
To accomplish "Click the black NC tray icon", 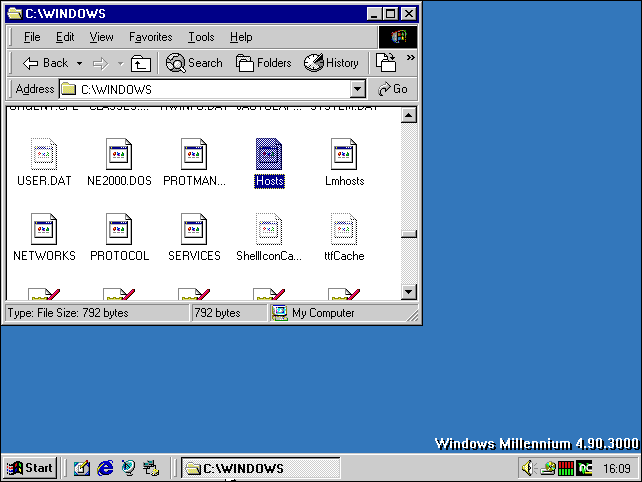I will tap(584, 468).
